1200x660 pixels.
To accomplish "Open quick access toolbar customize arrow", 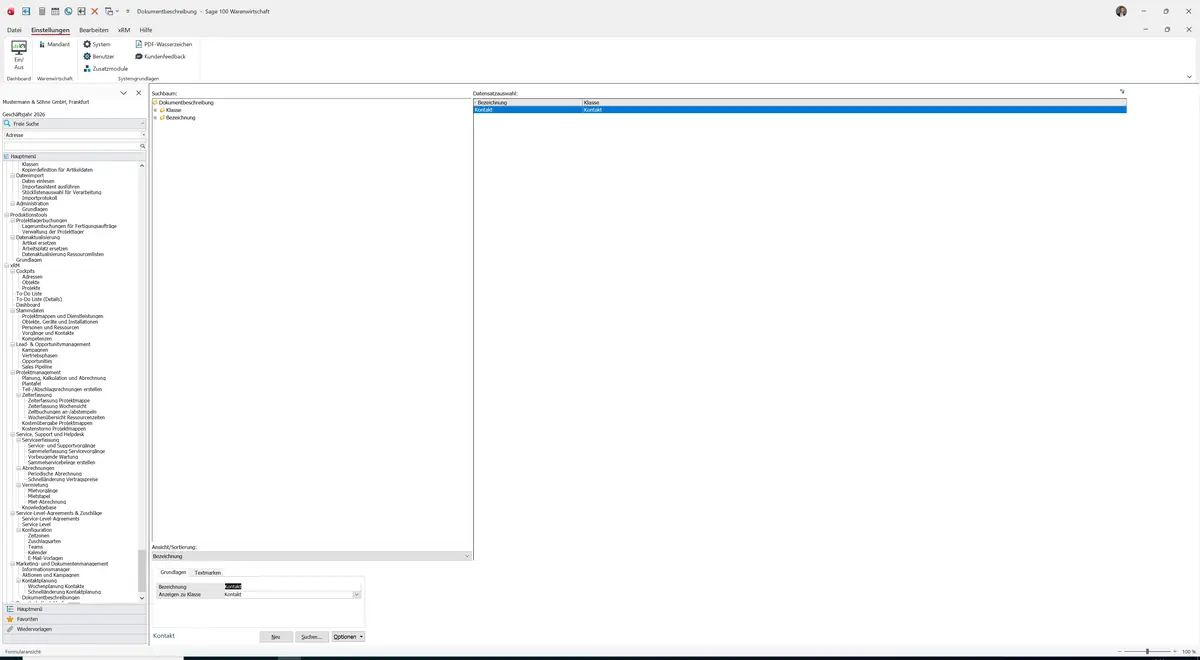I will coord(129,11).
